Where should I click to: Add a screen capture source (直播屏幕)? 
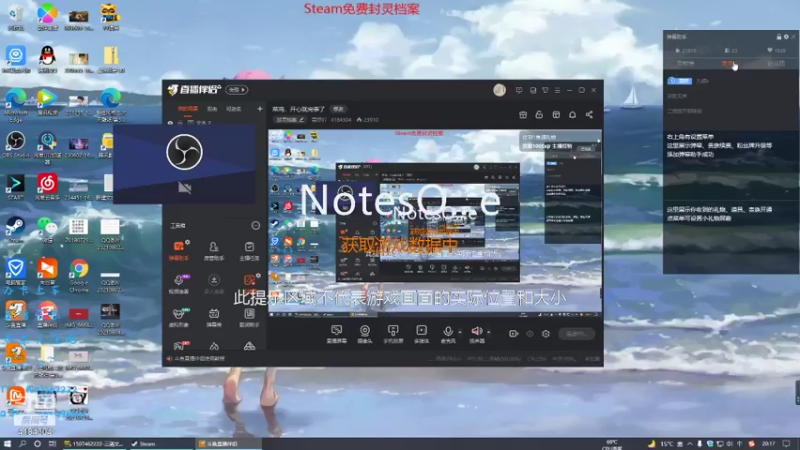click(x=336, y=334)
